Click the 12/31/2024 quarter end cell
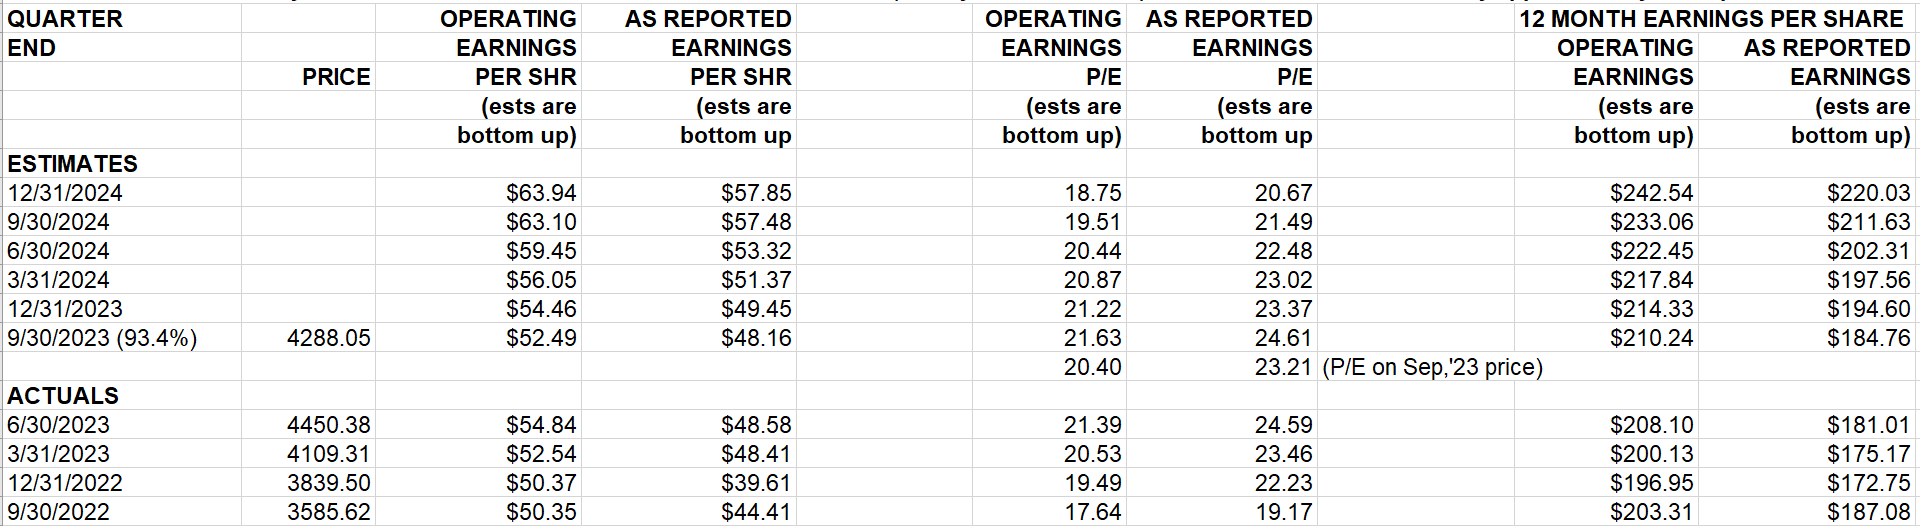The height and width of the screenshot is (526, 1920). point(65,193)
